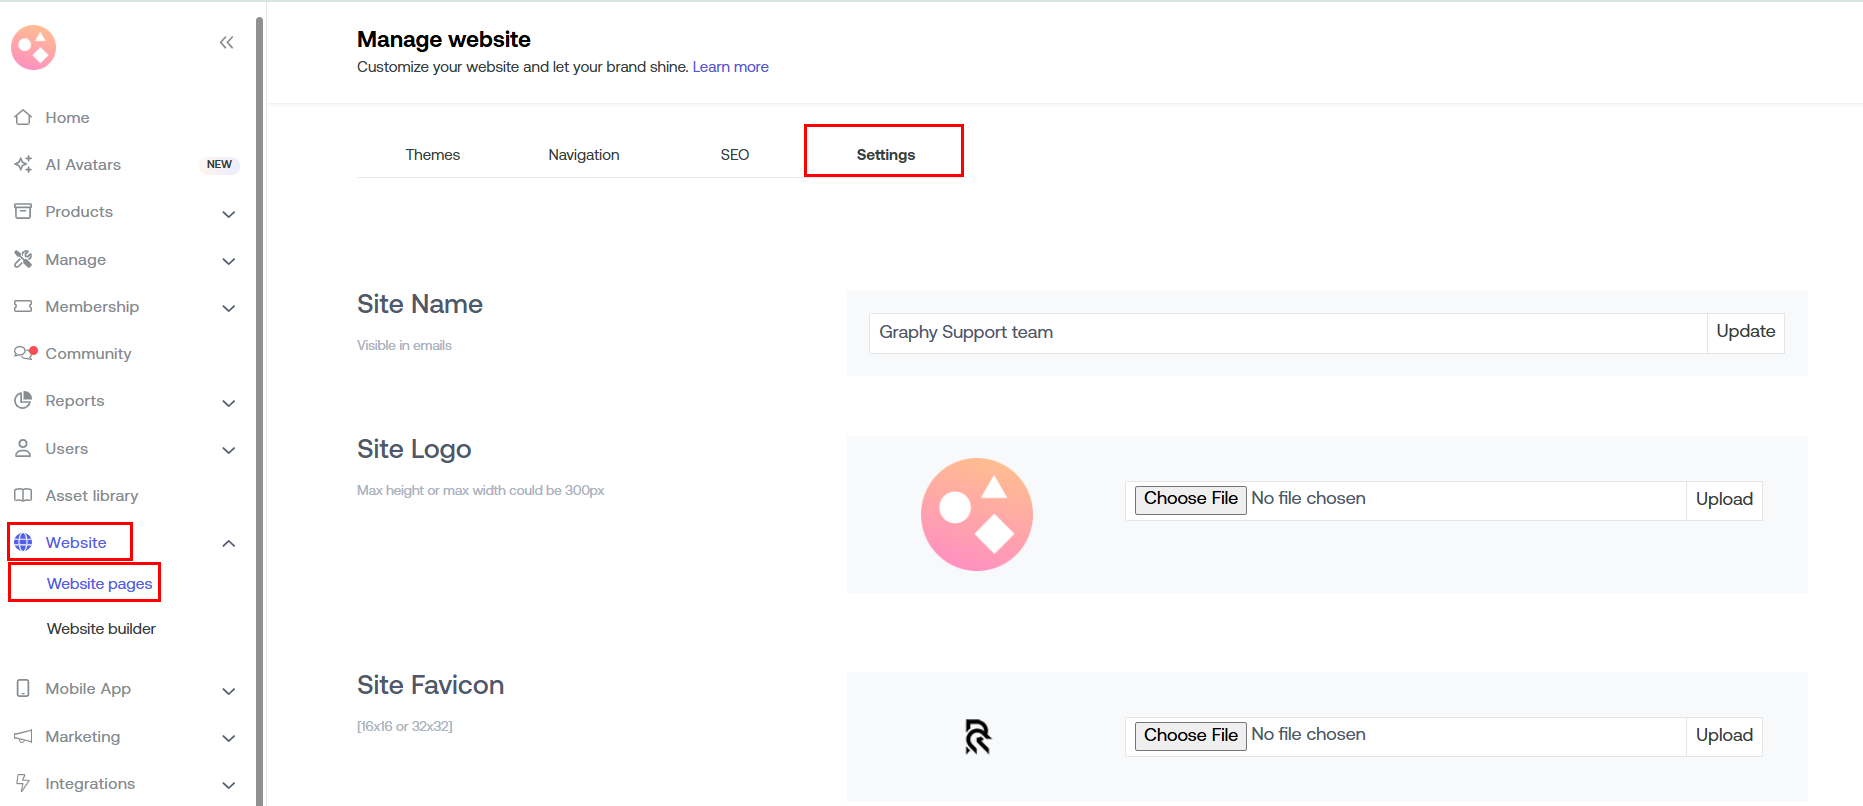Collapse the Website section chevron

click(x=228, y=544)
